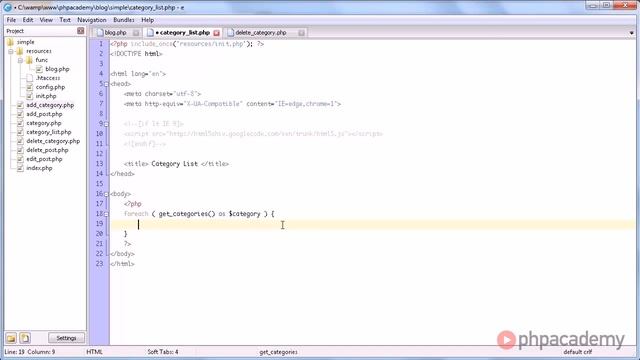Open the get_categories symbol list in status bar
Image resolution: width=640 pixels, height=360 pixels.
tap(278, 352)
